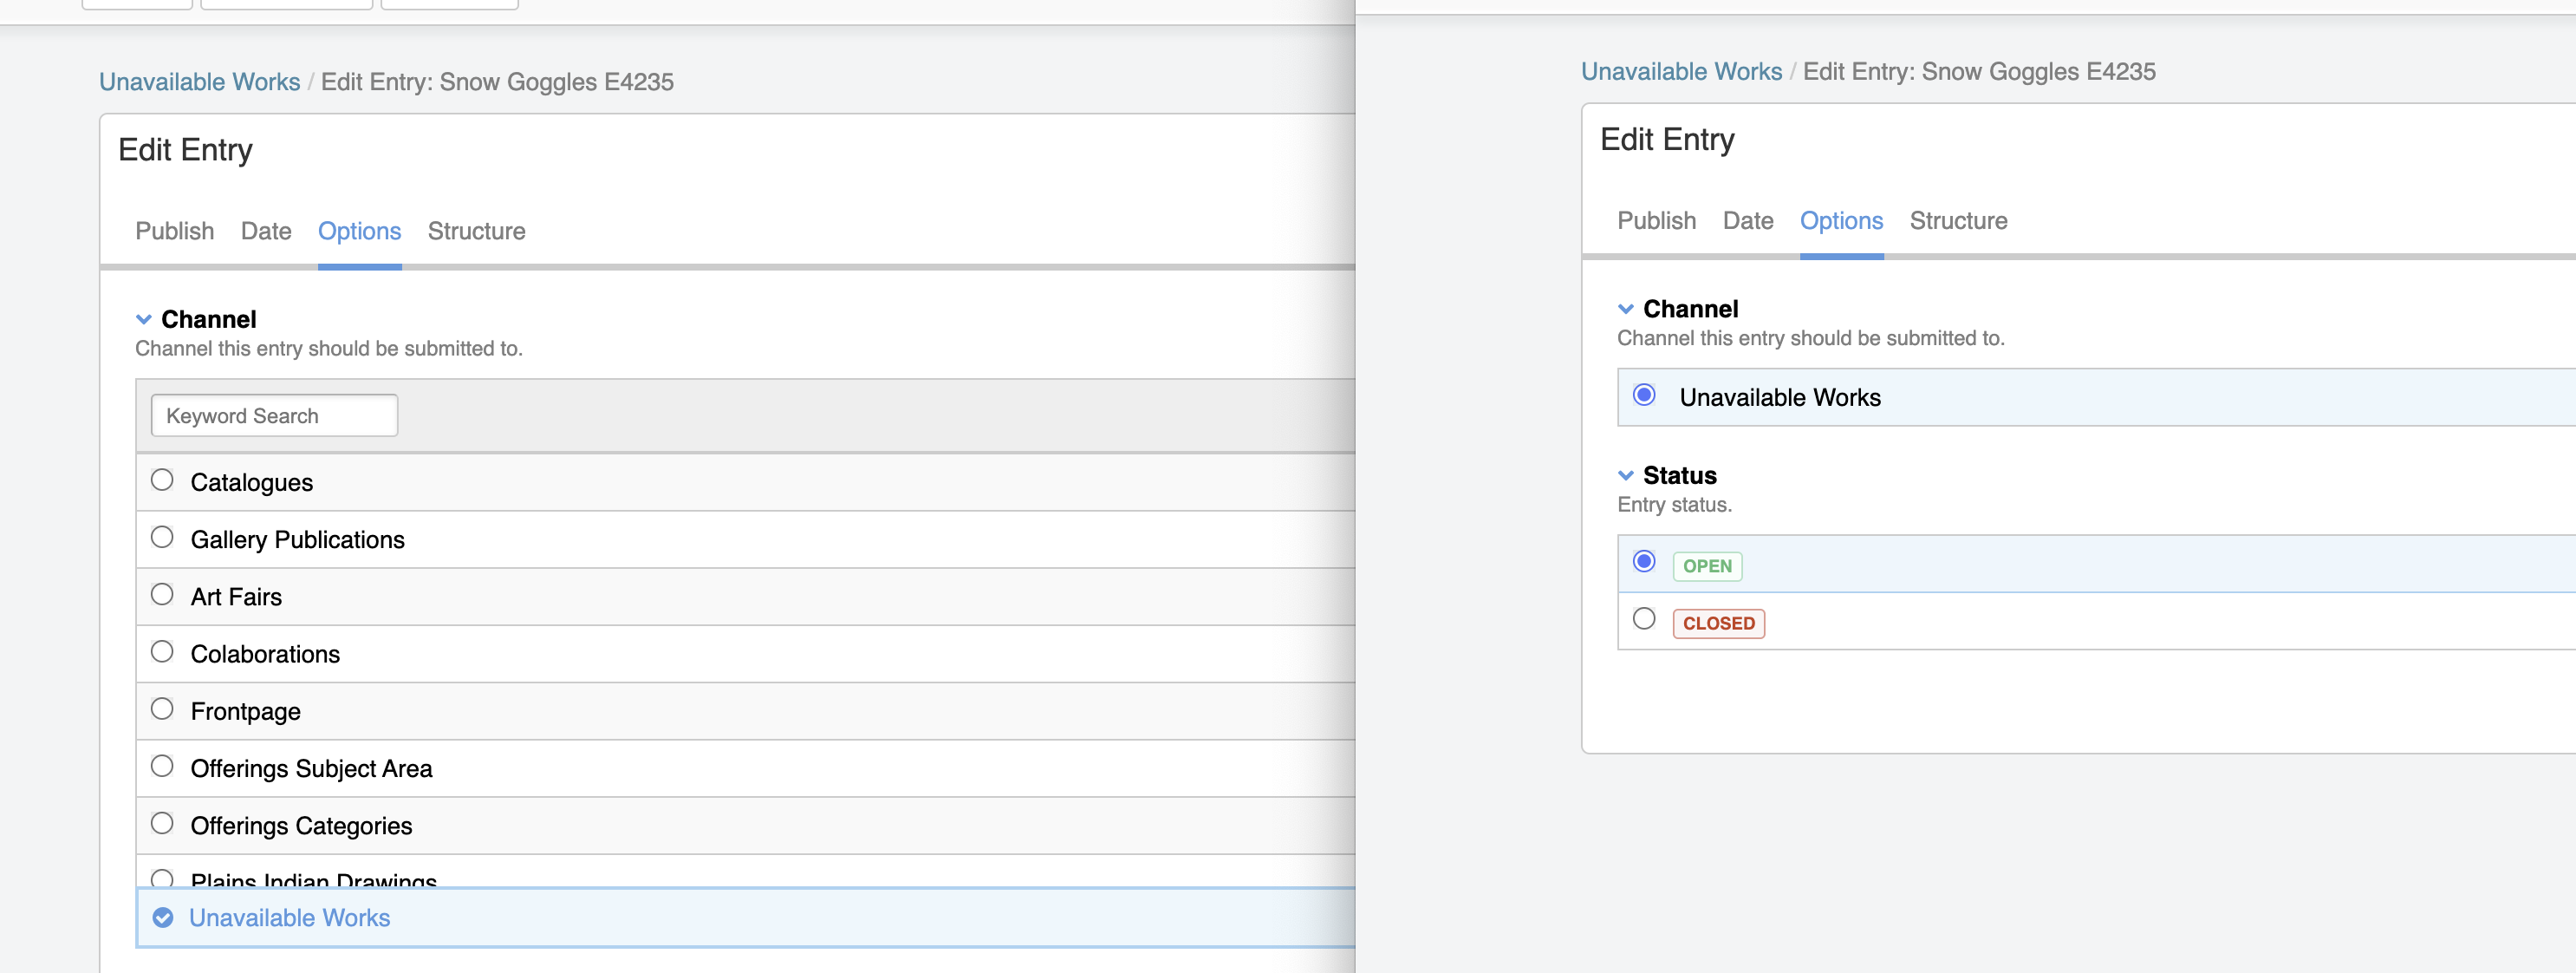Choose the Frontpage channel

point(162,708)
